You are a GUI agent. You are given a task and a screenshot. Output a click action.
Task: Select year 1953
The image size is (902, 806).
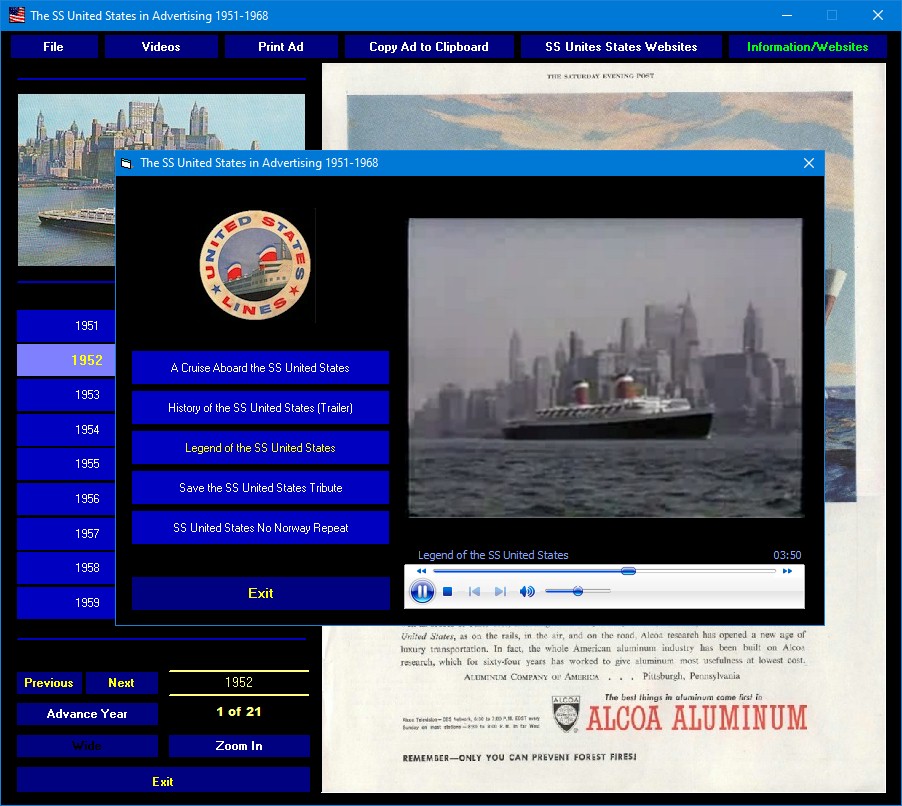coord(66,395)
